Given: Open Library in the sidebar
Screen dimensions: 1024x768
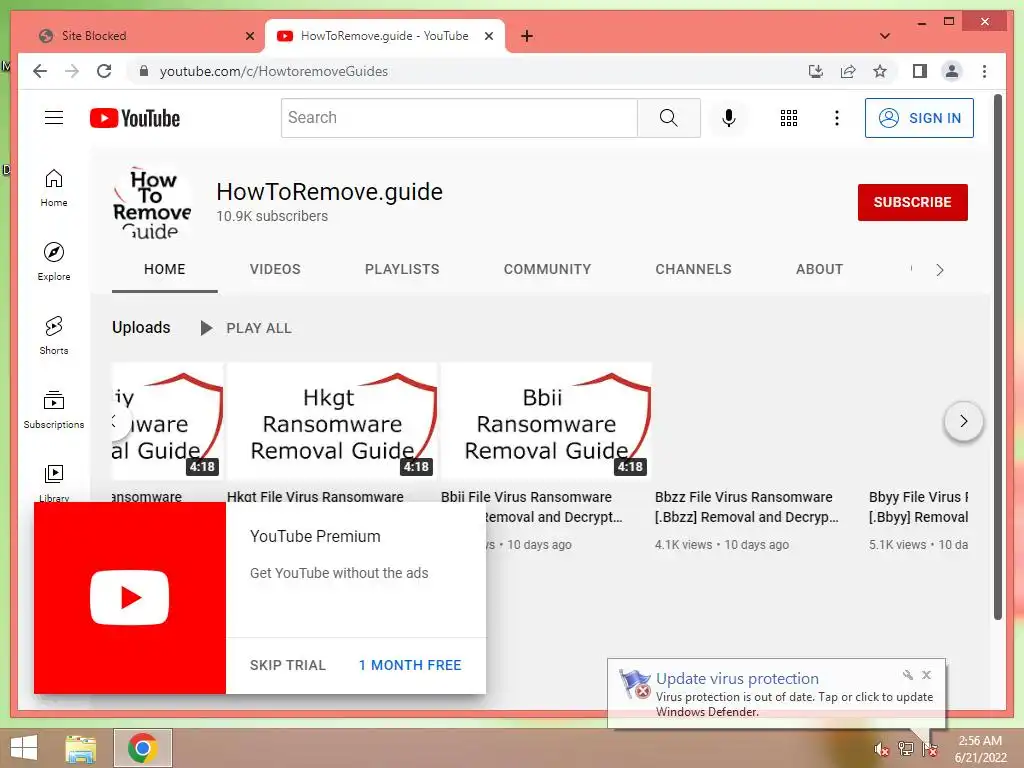Looking at the screenshot, I should (x=54, y=482).
